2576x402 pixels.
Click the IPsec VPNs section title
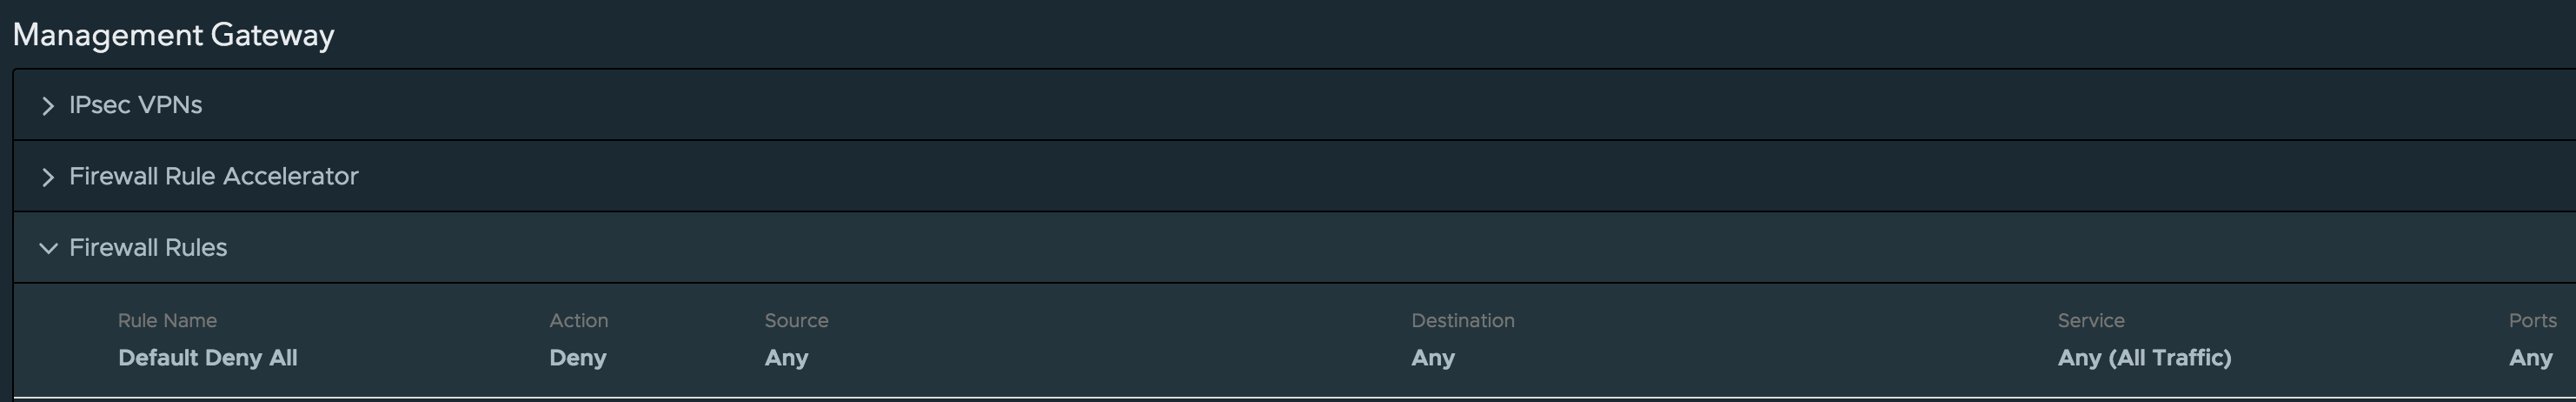pyautogui.click(x=135, y=105)
